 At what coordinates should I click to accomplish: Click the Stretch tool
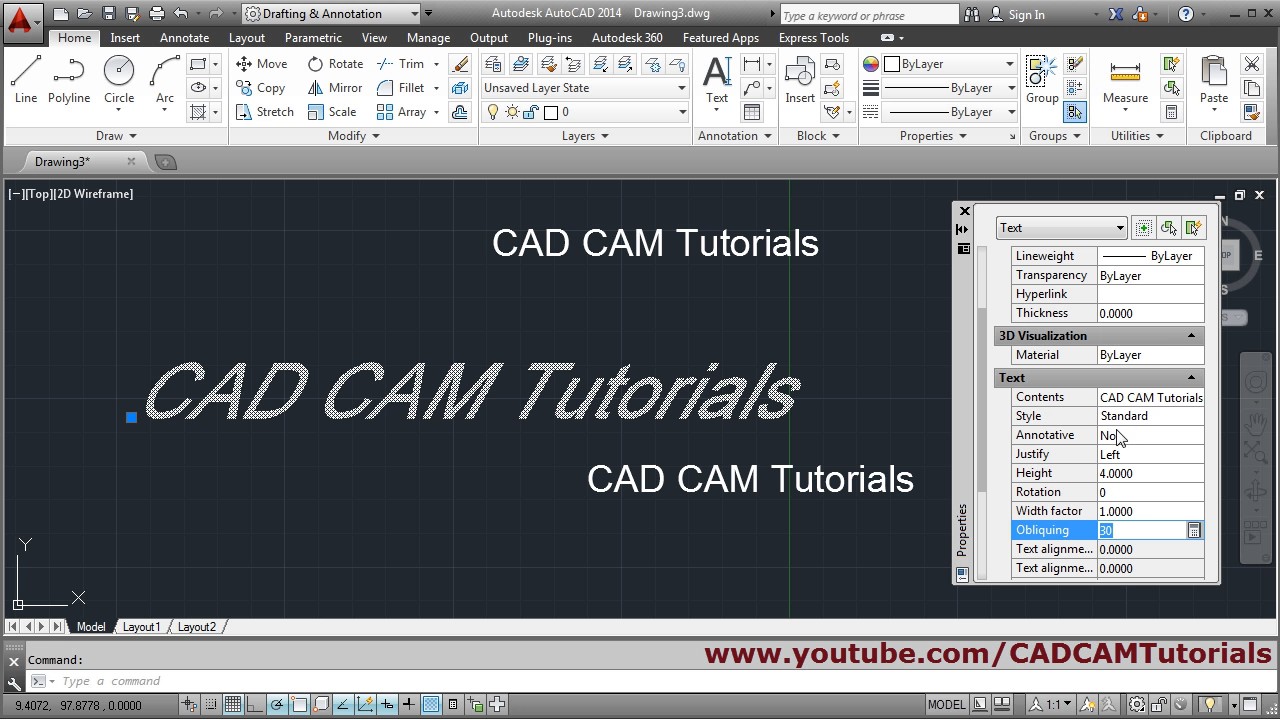[265, 112]
